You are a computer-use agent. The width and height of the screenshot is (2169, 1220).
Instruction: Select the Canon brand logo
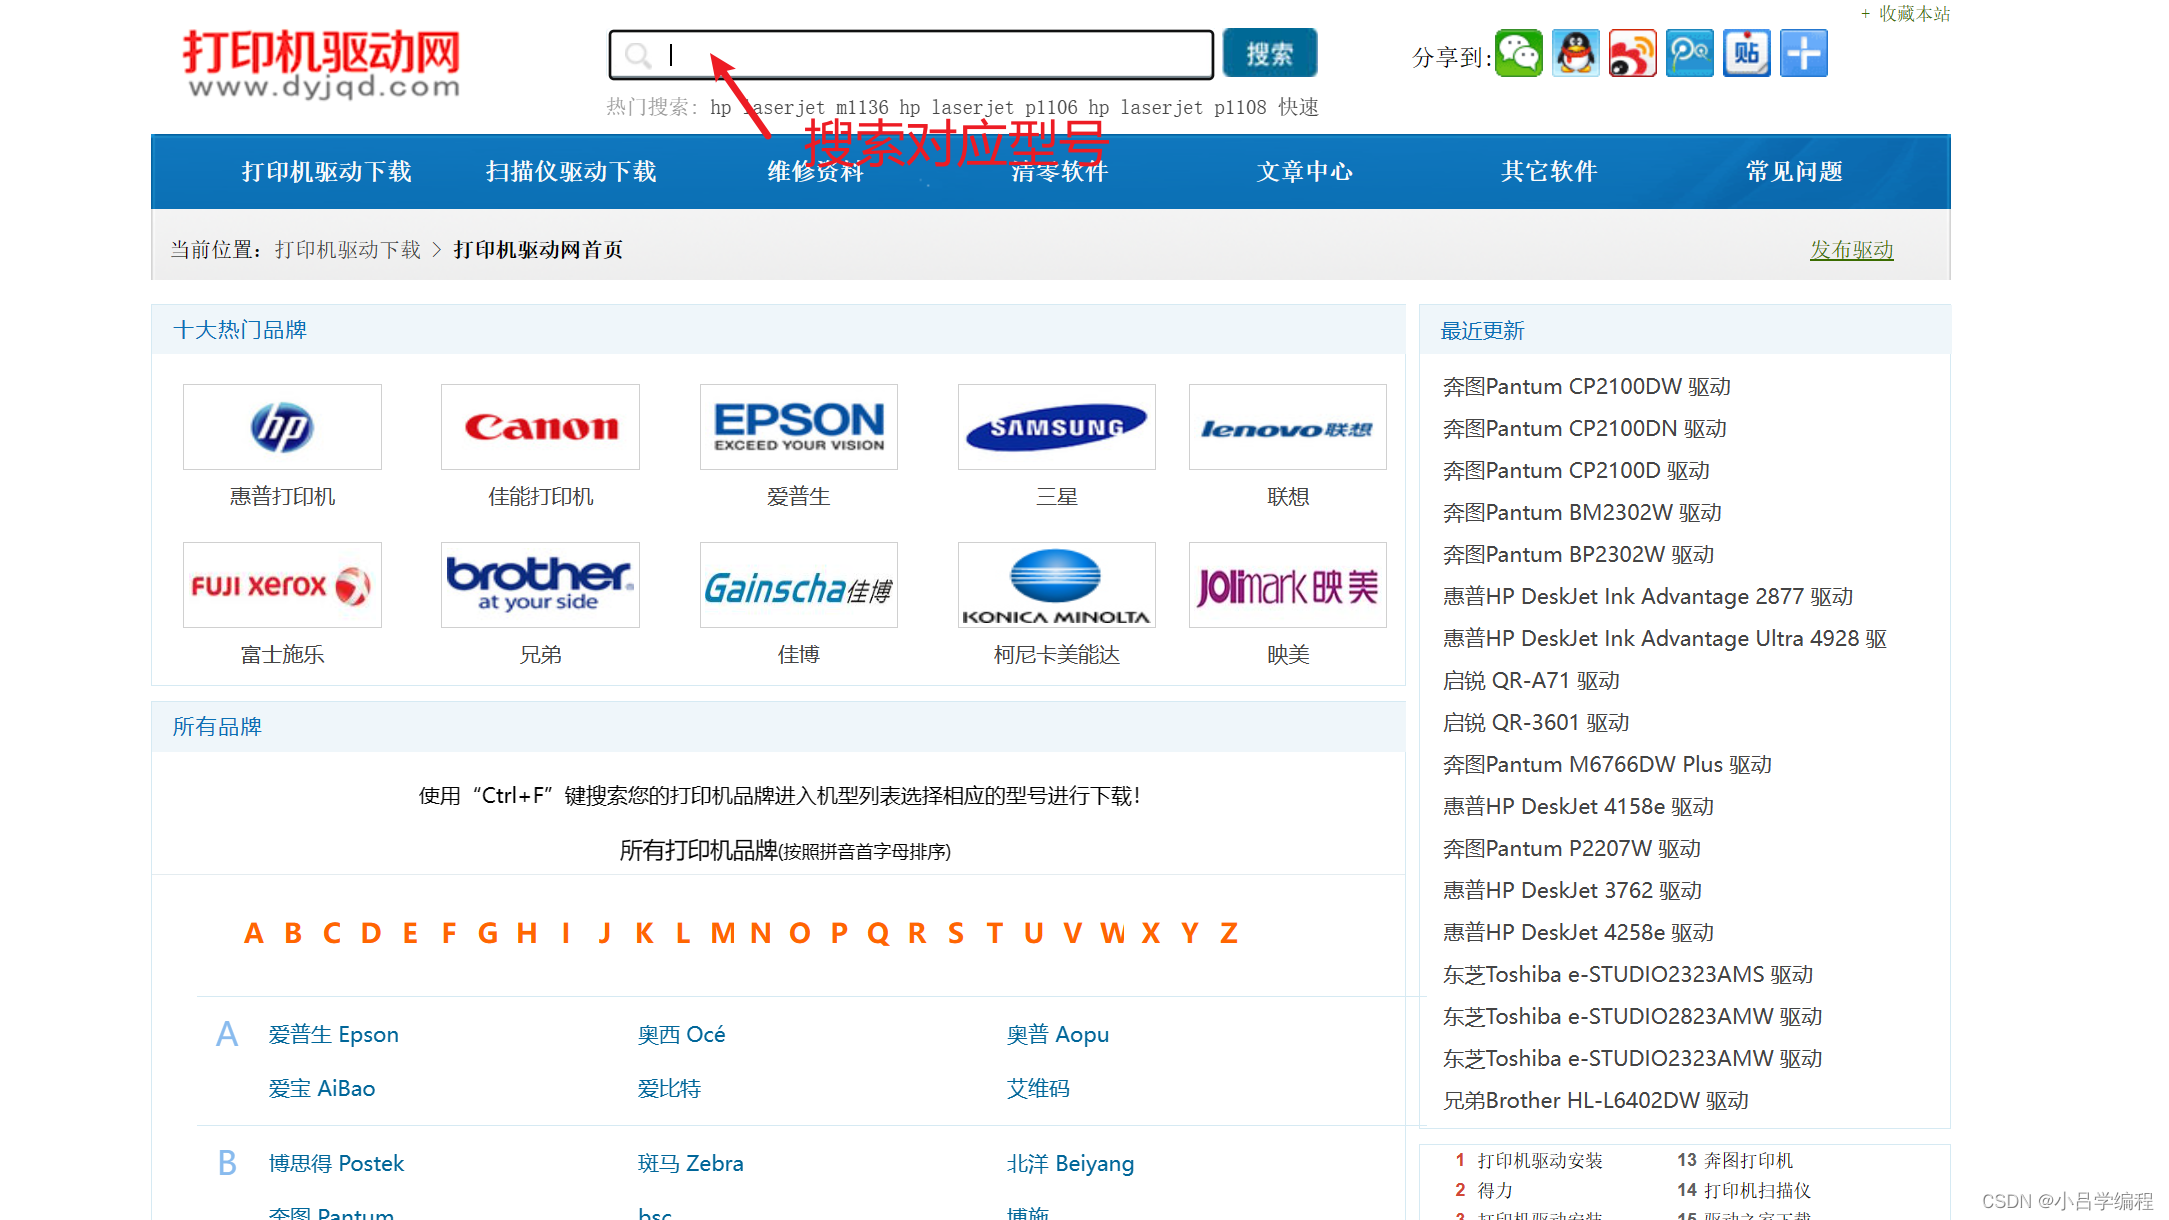tap(540, 428)
